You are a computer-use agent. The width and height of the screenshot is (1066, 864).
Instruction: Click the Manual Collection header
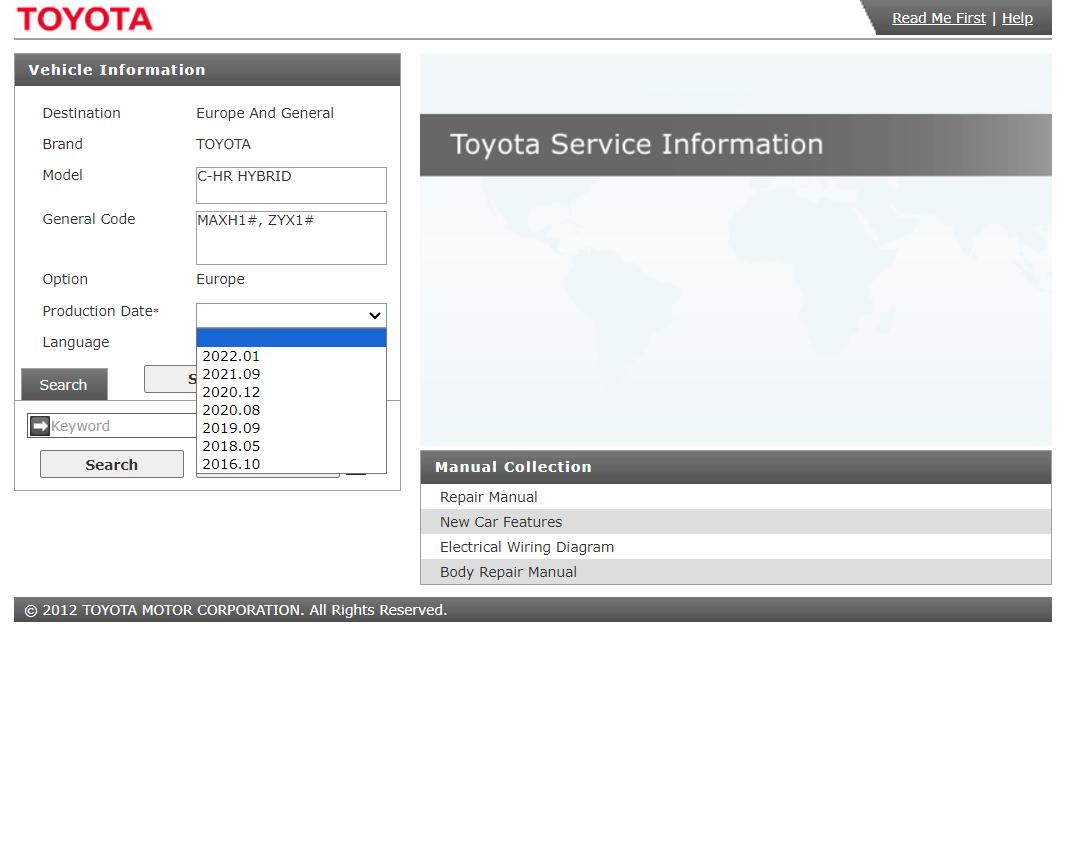[x=736, y=467]
